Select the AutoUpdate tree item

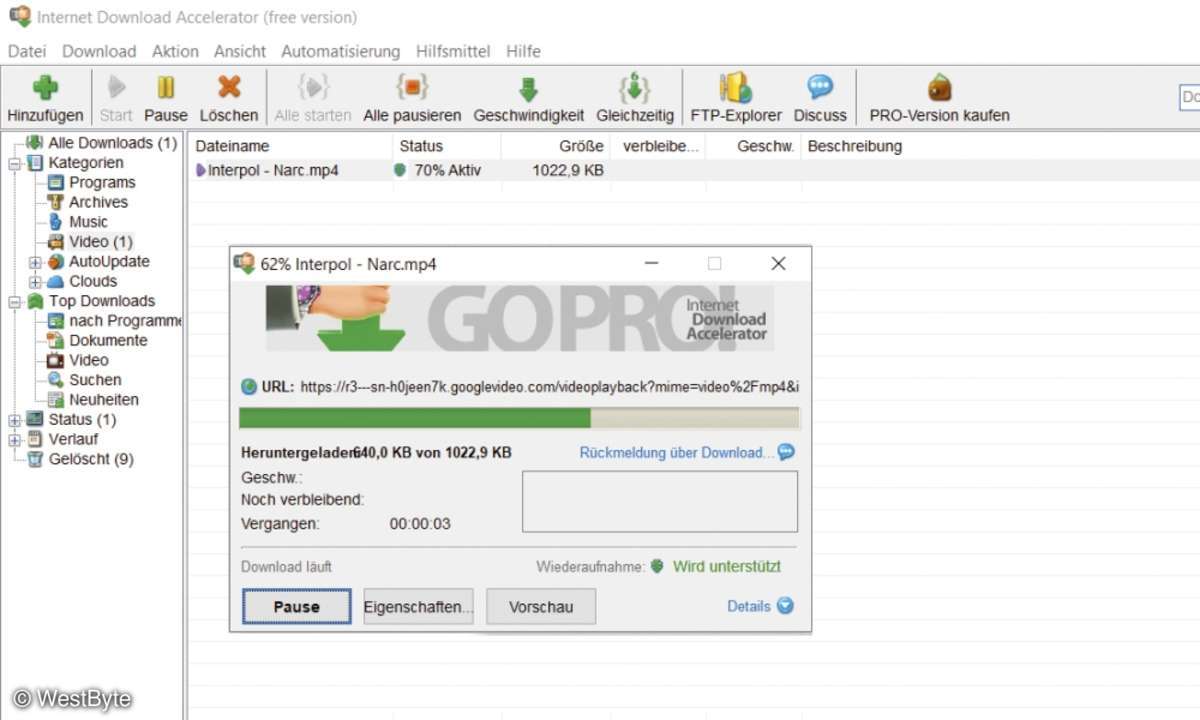pos(109,261)
